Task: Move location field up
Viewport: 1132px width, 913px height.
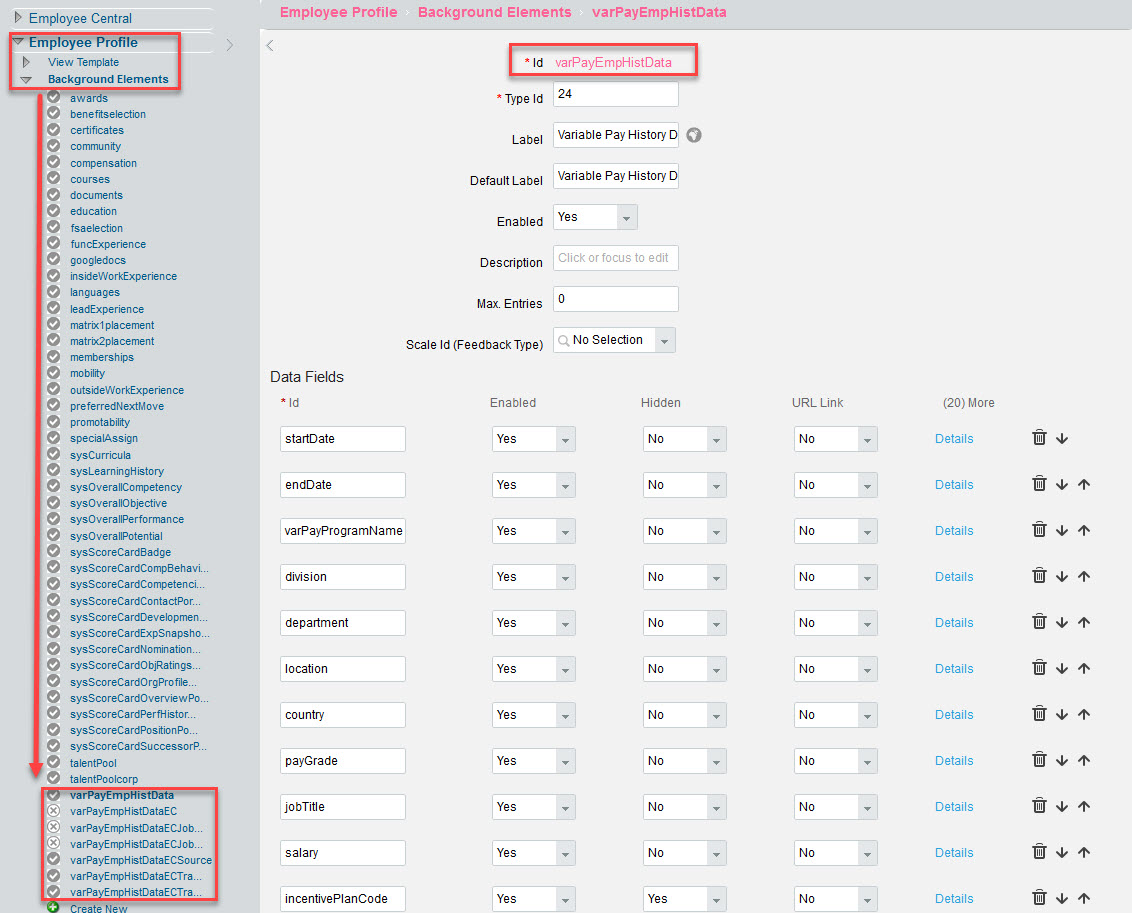Action: tap(1084, 668)
